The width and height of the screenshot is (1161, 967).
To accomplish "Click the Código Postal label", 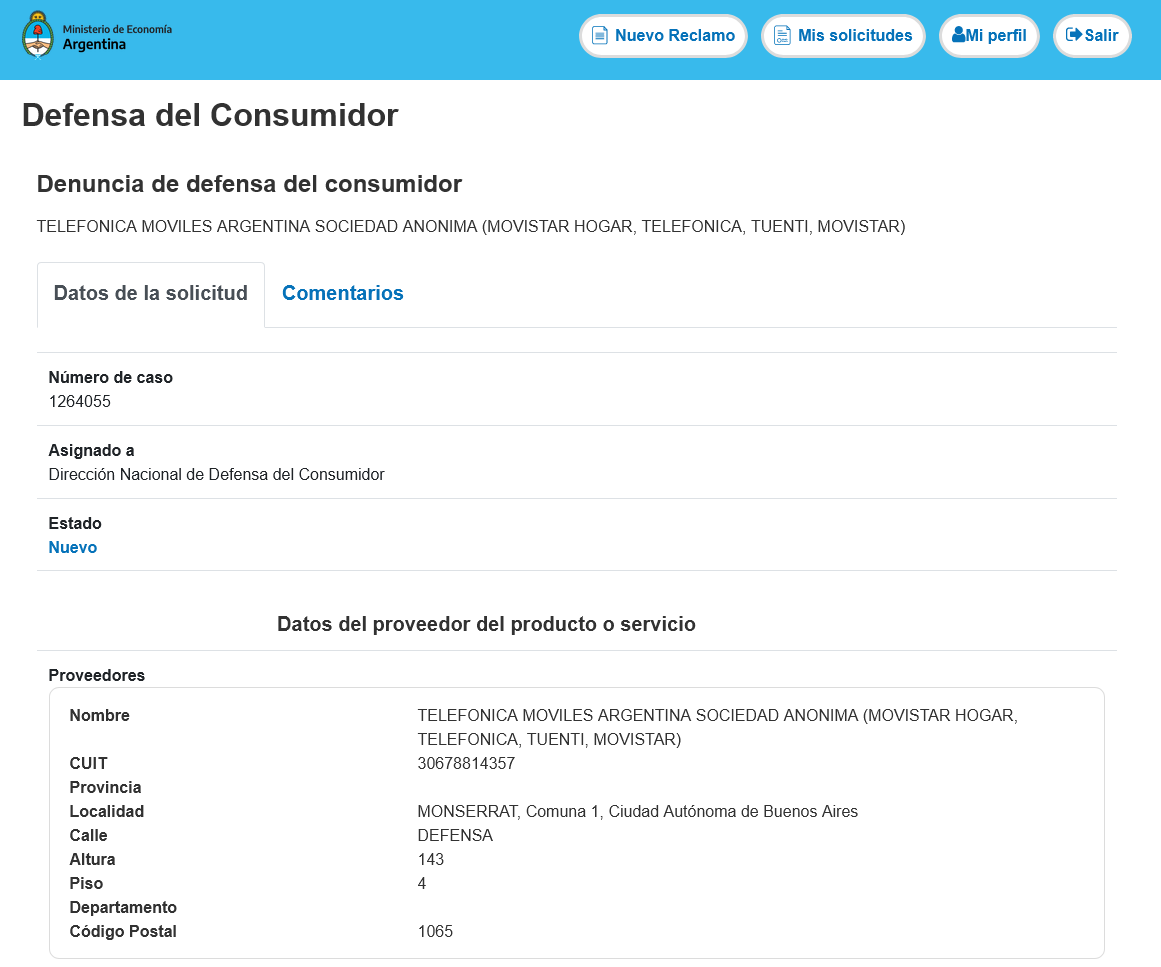I will point(123,931).
